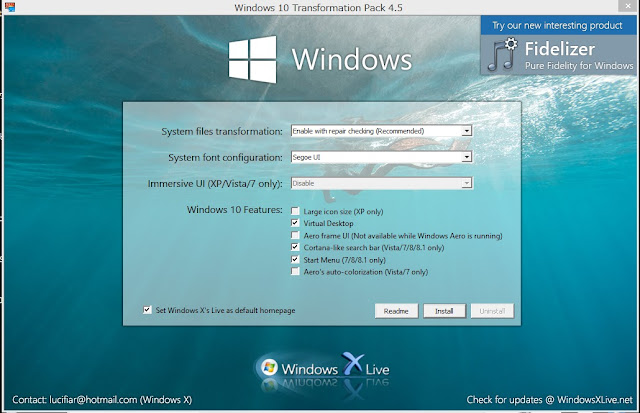Uncheck Set Windows X's Live as default homepage
Viewport: 640px width, 413px height.
pyautogui.click(x=147, y=310)
